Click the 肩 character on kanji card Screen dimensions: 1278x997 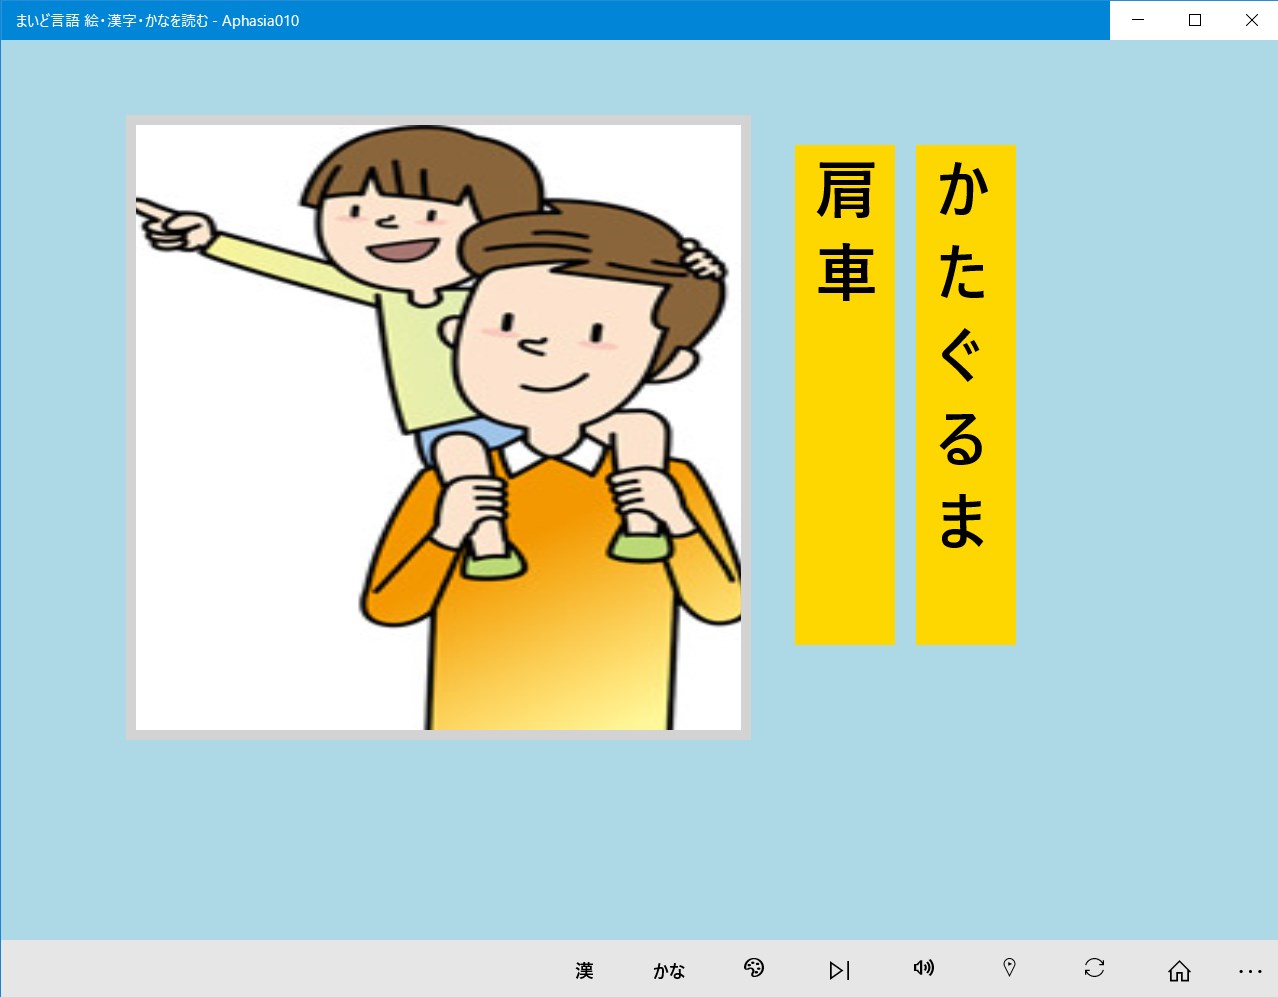(846, 190)
